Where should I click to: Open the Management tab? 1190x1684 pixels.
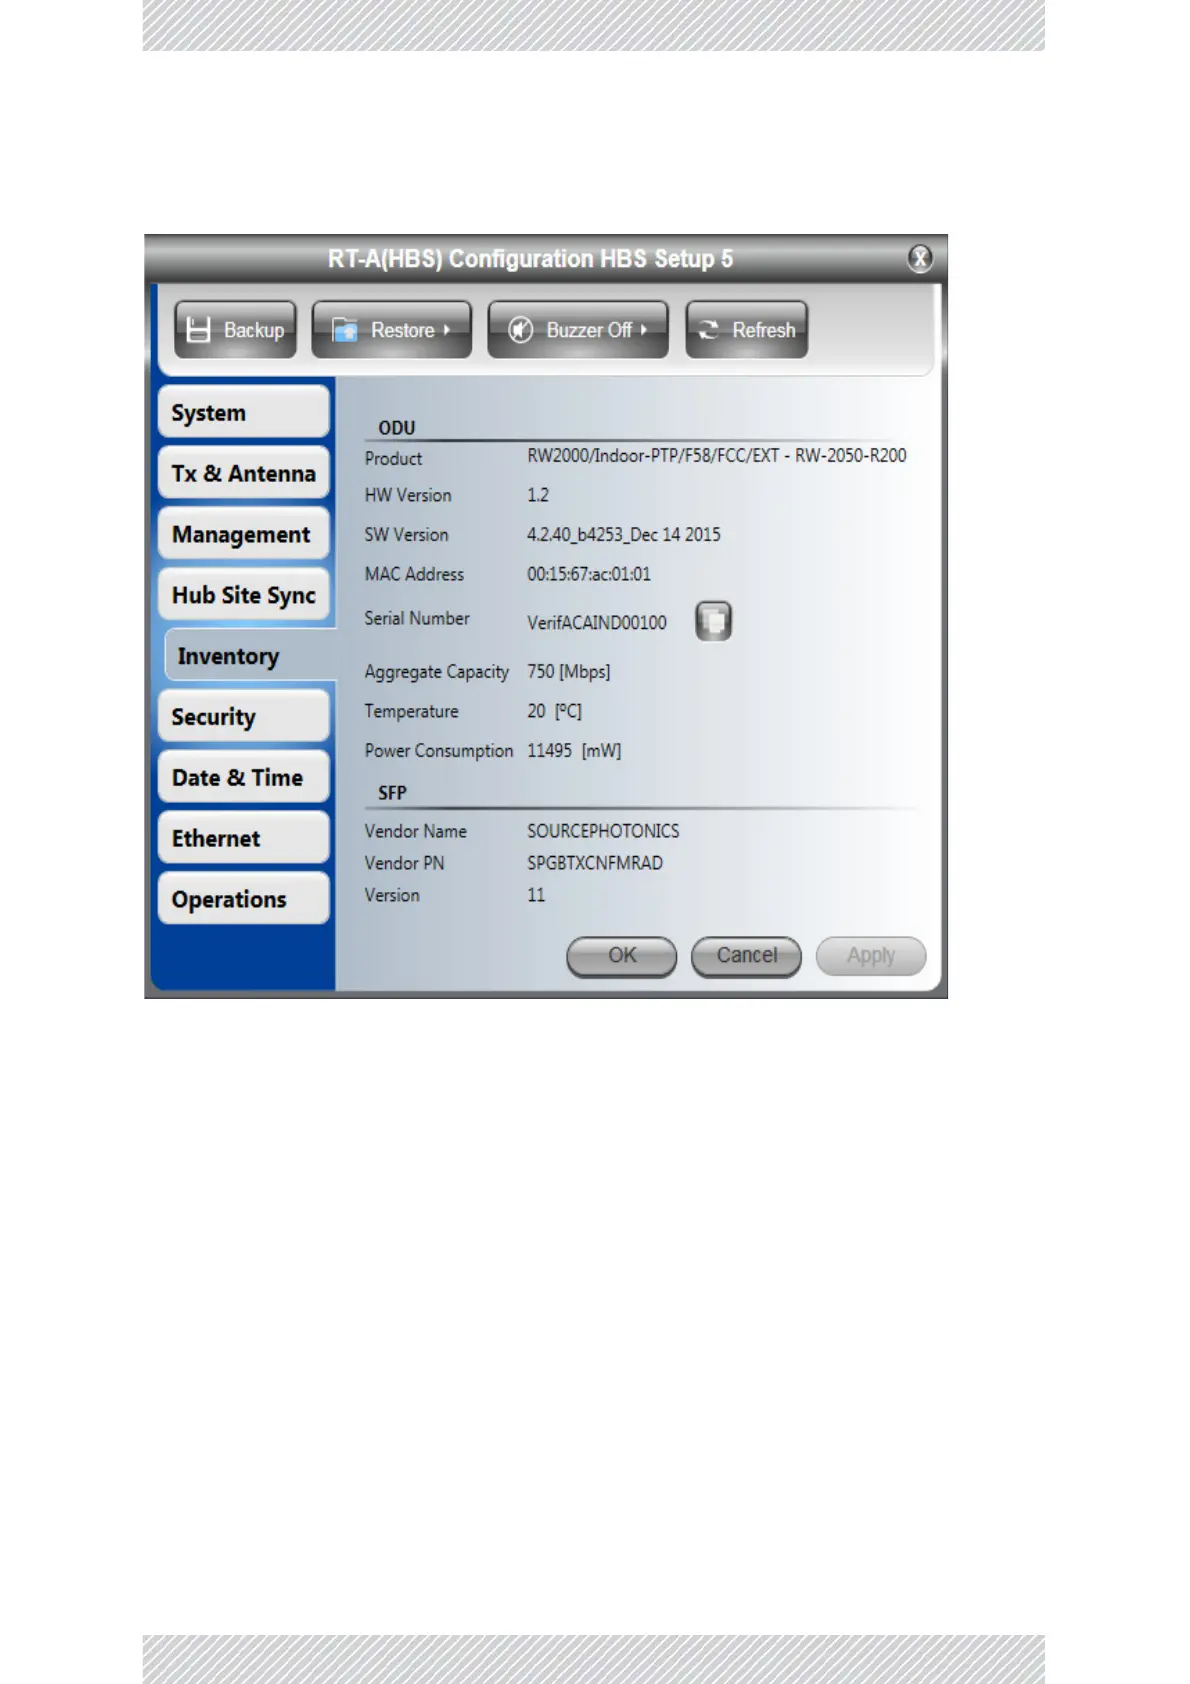tap(243, 534)
